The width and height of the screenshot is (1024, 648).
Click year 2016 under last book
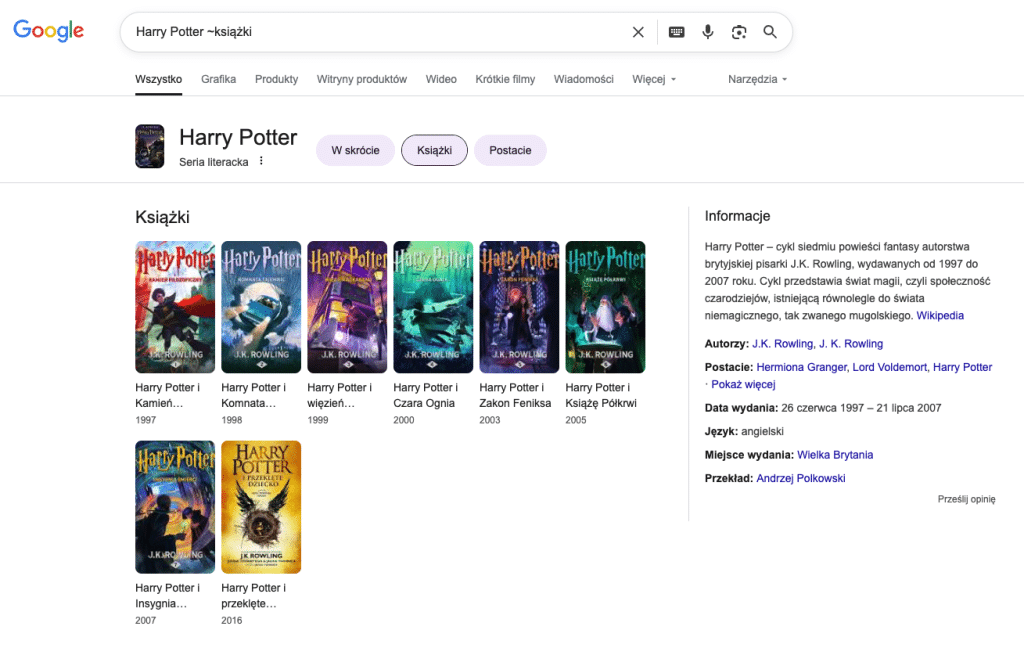(x=232, y=621)
